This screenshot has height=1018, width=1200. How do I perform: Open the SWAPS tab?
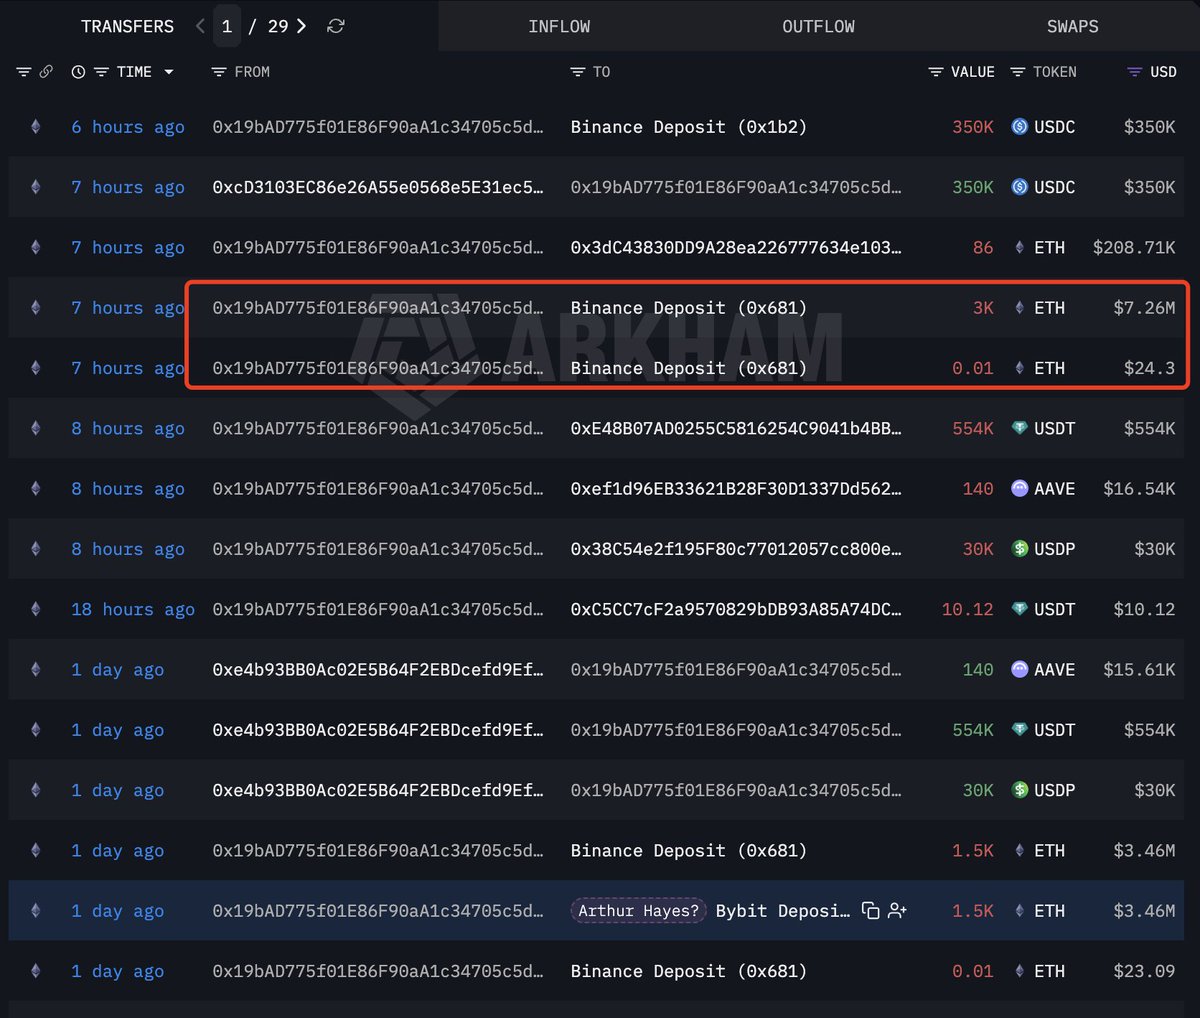tap(1072, 27)
